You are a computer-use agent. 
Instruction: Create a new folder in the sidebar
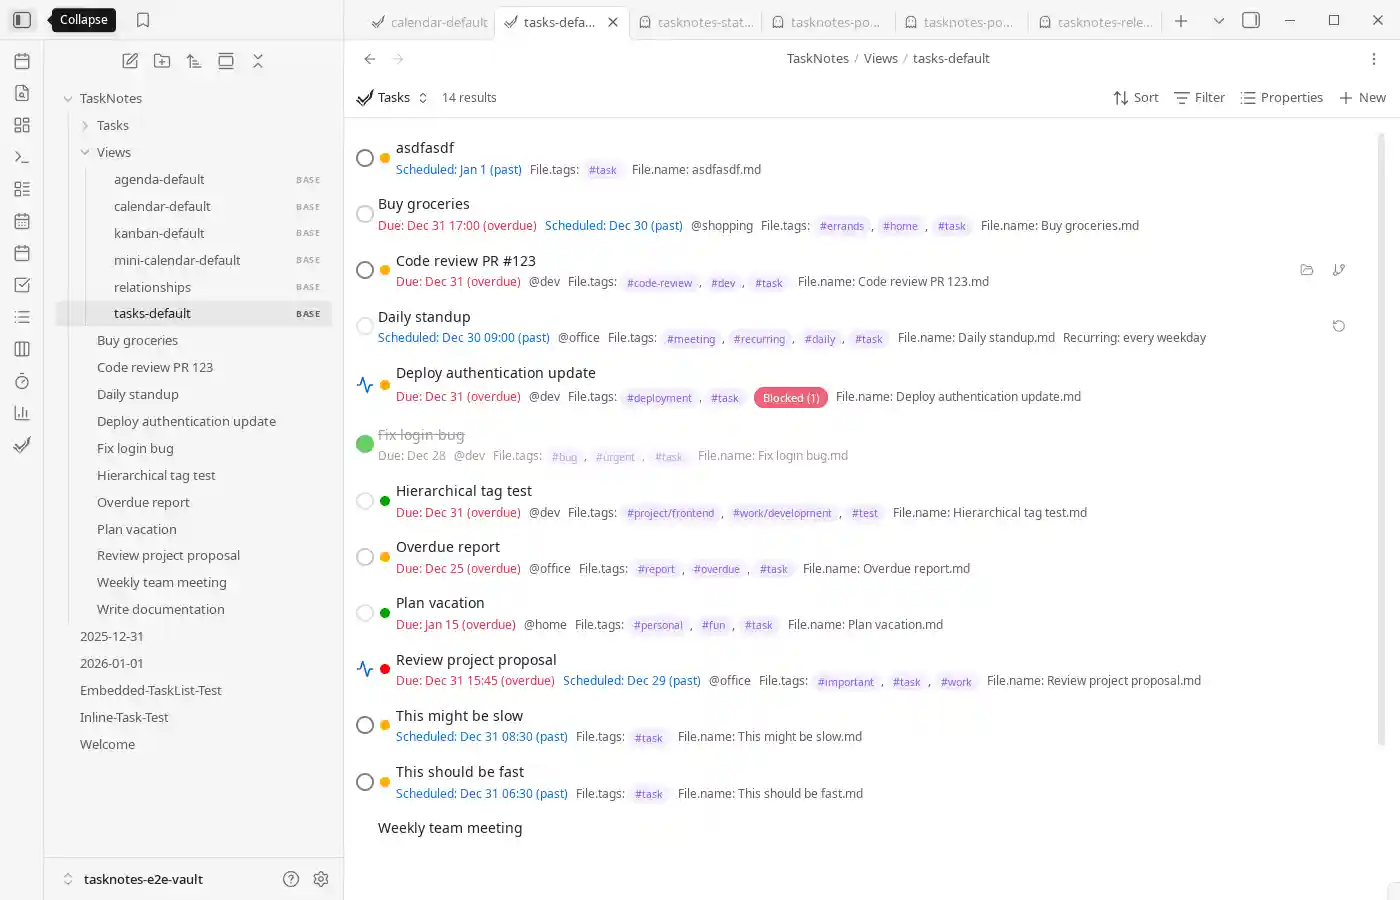[161, 61]
